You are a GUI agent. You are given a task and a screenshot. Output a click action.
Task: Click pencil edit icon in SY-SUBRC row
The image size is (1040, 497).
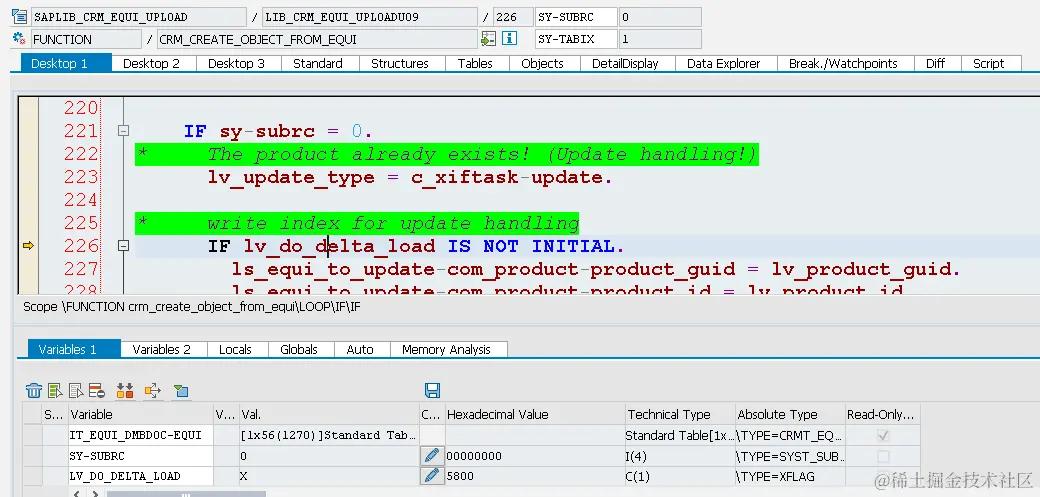tap(432, 456)
